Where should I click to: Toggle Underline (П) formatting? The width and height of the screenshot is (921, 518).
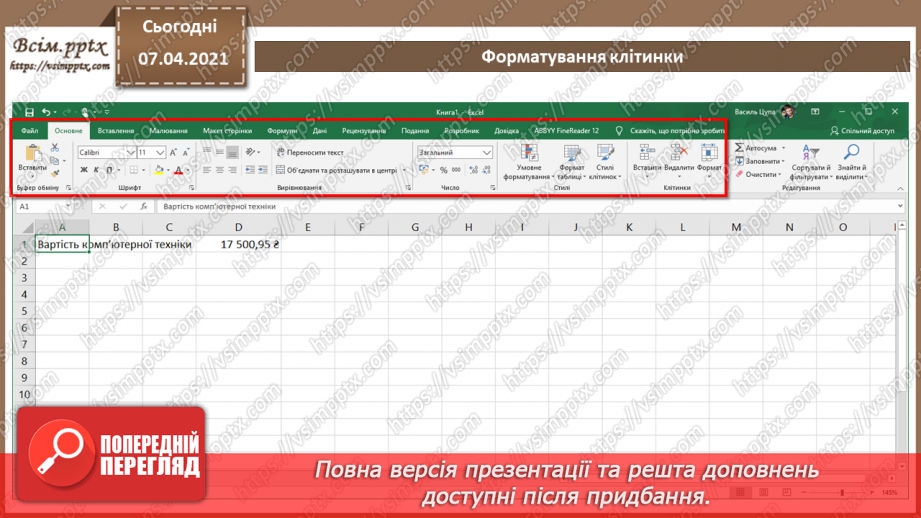point(109,170)
